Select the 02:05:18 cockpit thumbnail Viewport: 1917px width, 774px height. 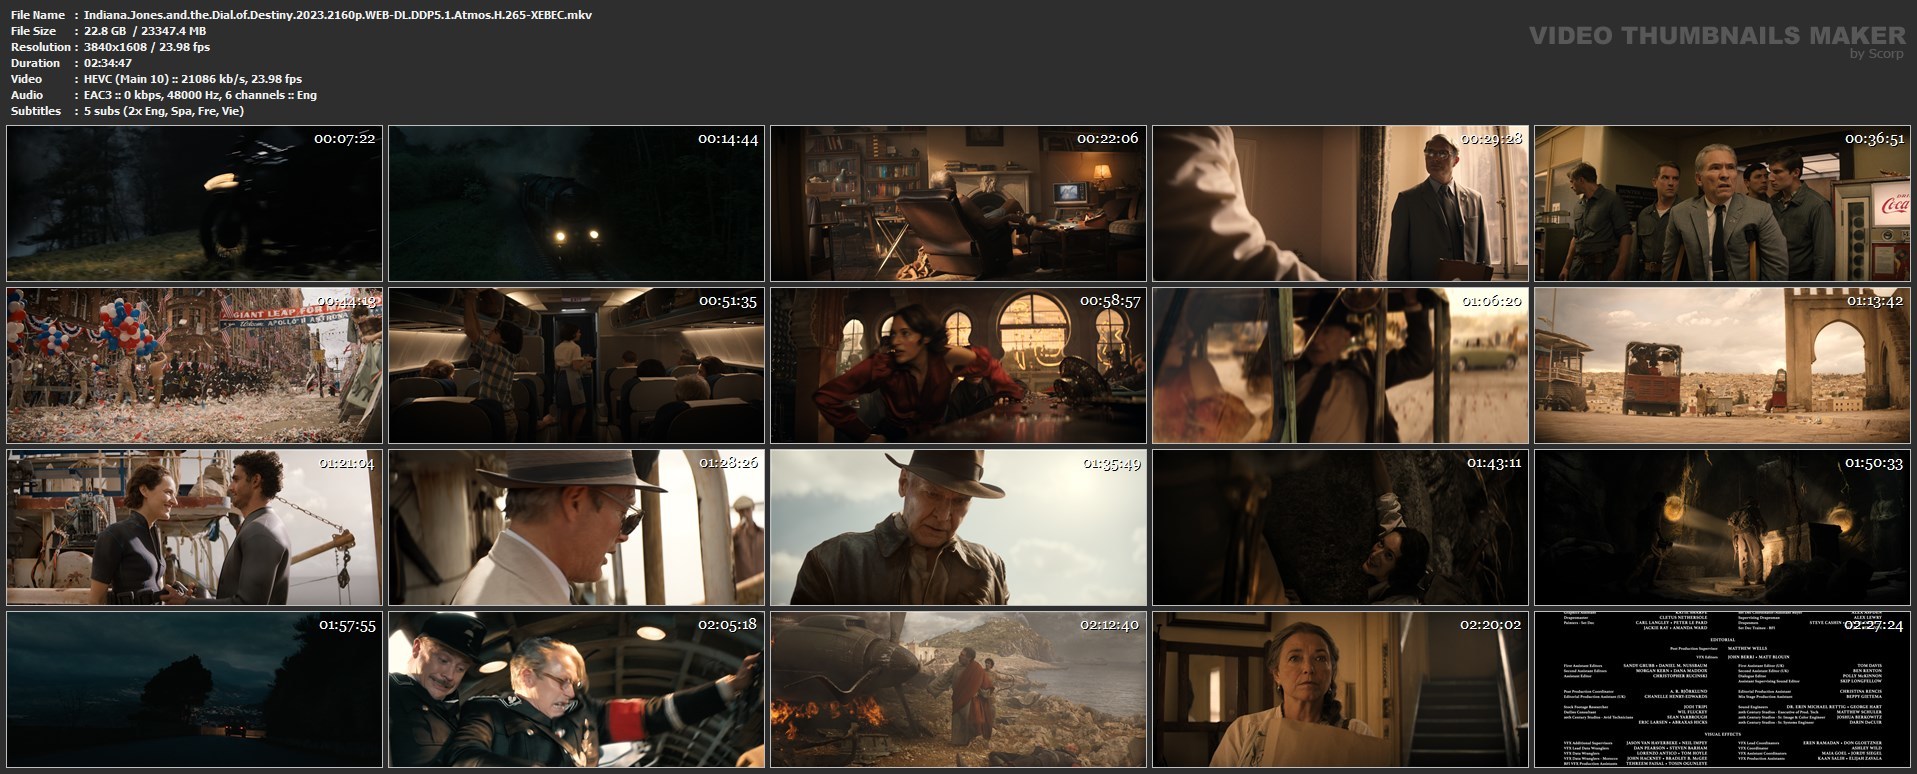coord(576,689)
